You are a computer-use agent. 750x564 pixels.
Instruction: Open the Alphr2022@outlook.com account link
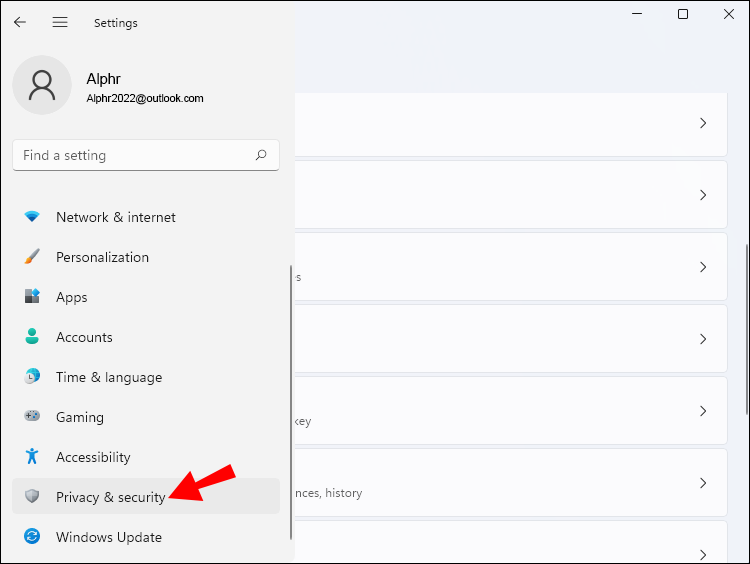coord(145,98)
